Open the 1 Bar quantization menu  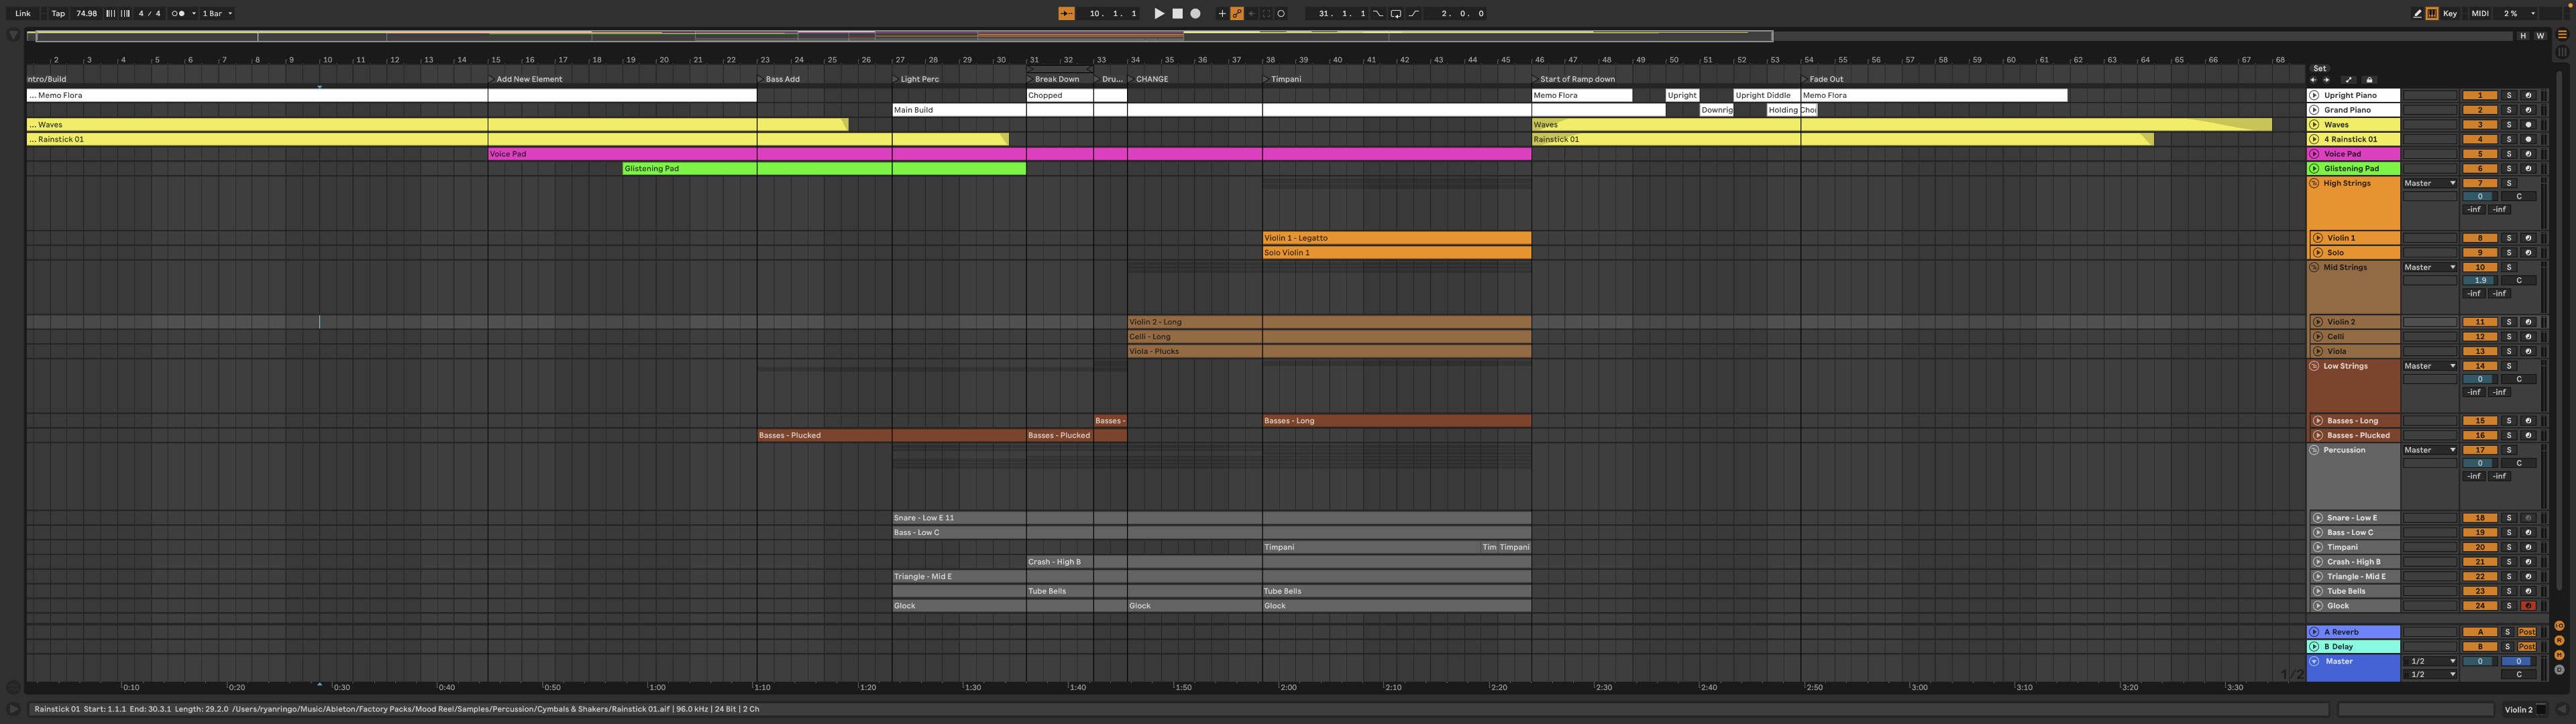(217, 14)
